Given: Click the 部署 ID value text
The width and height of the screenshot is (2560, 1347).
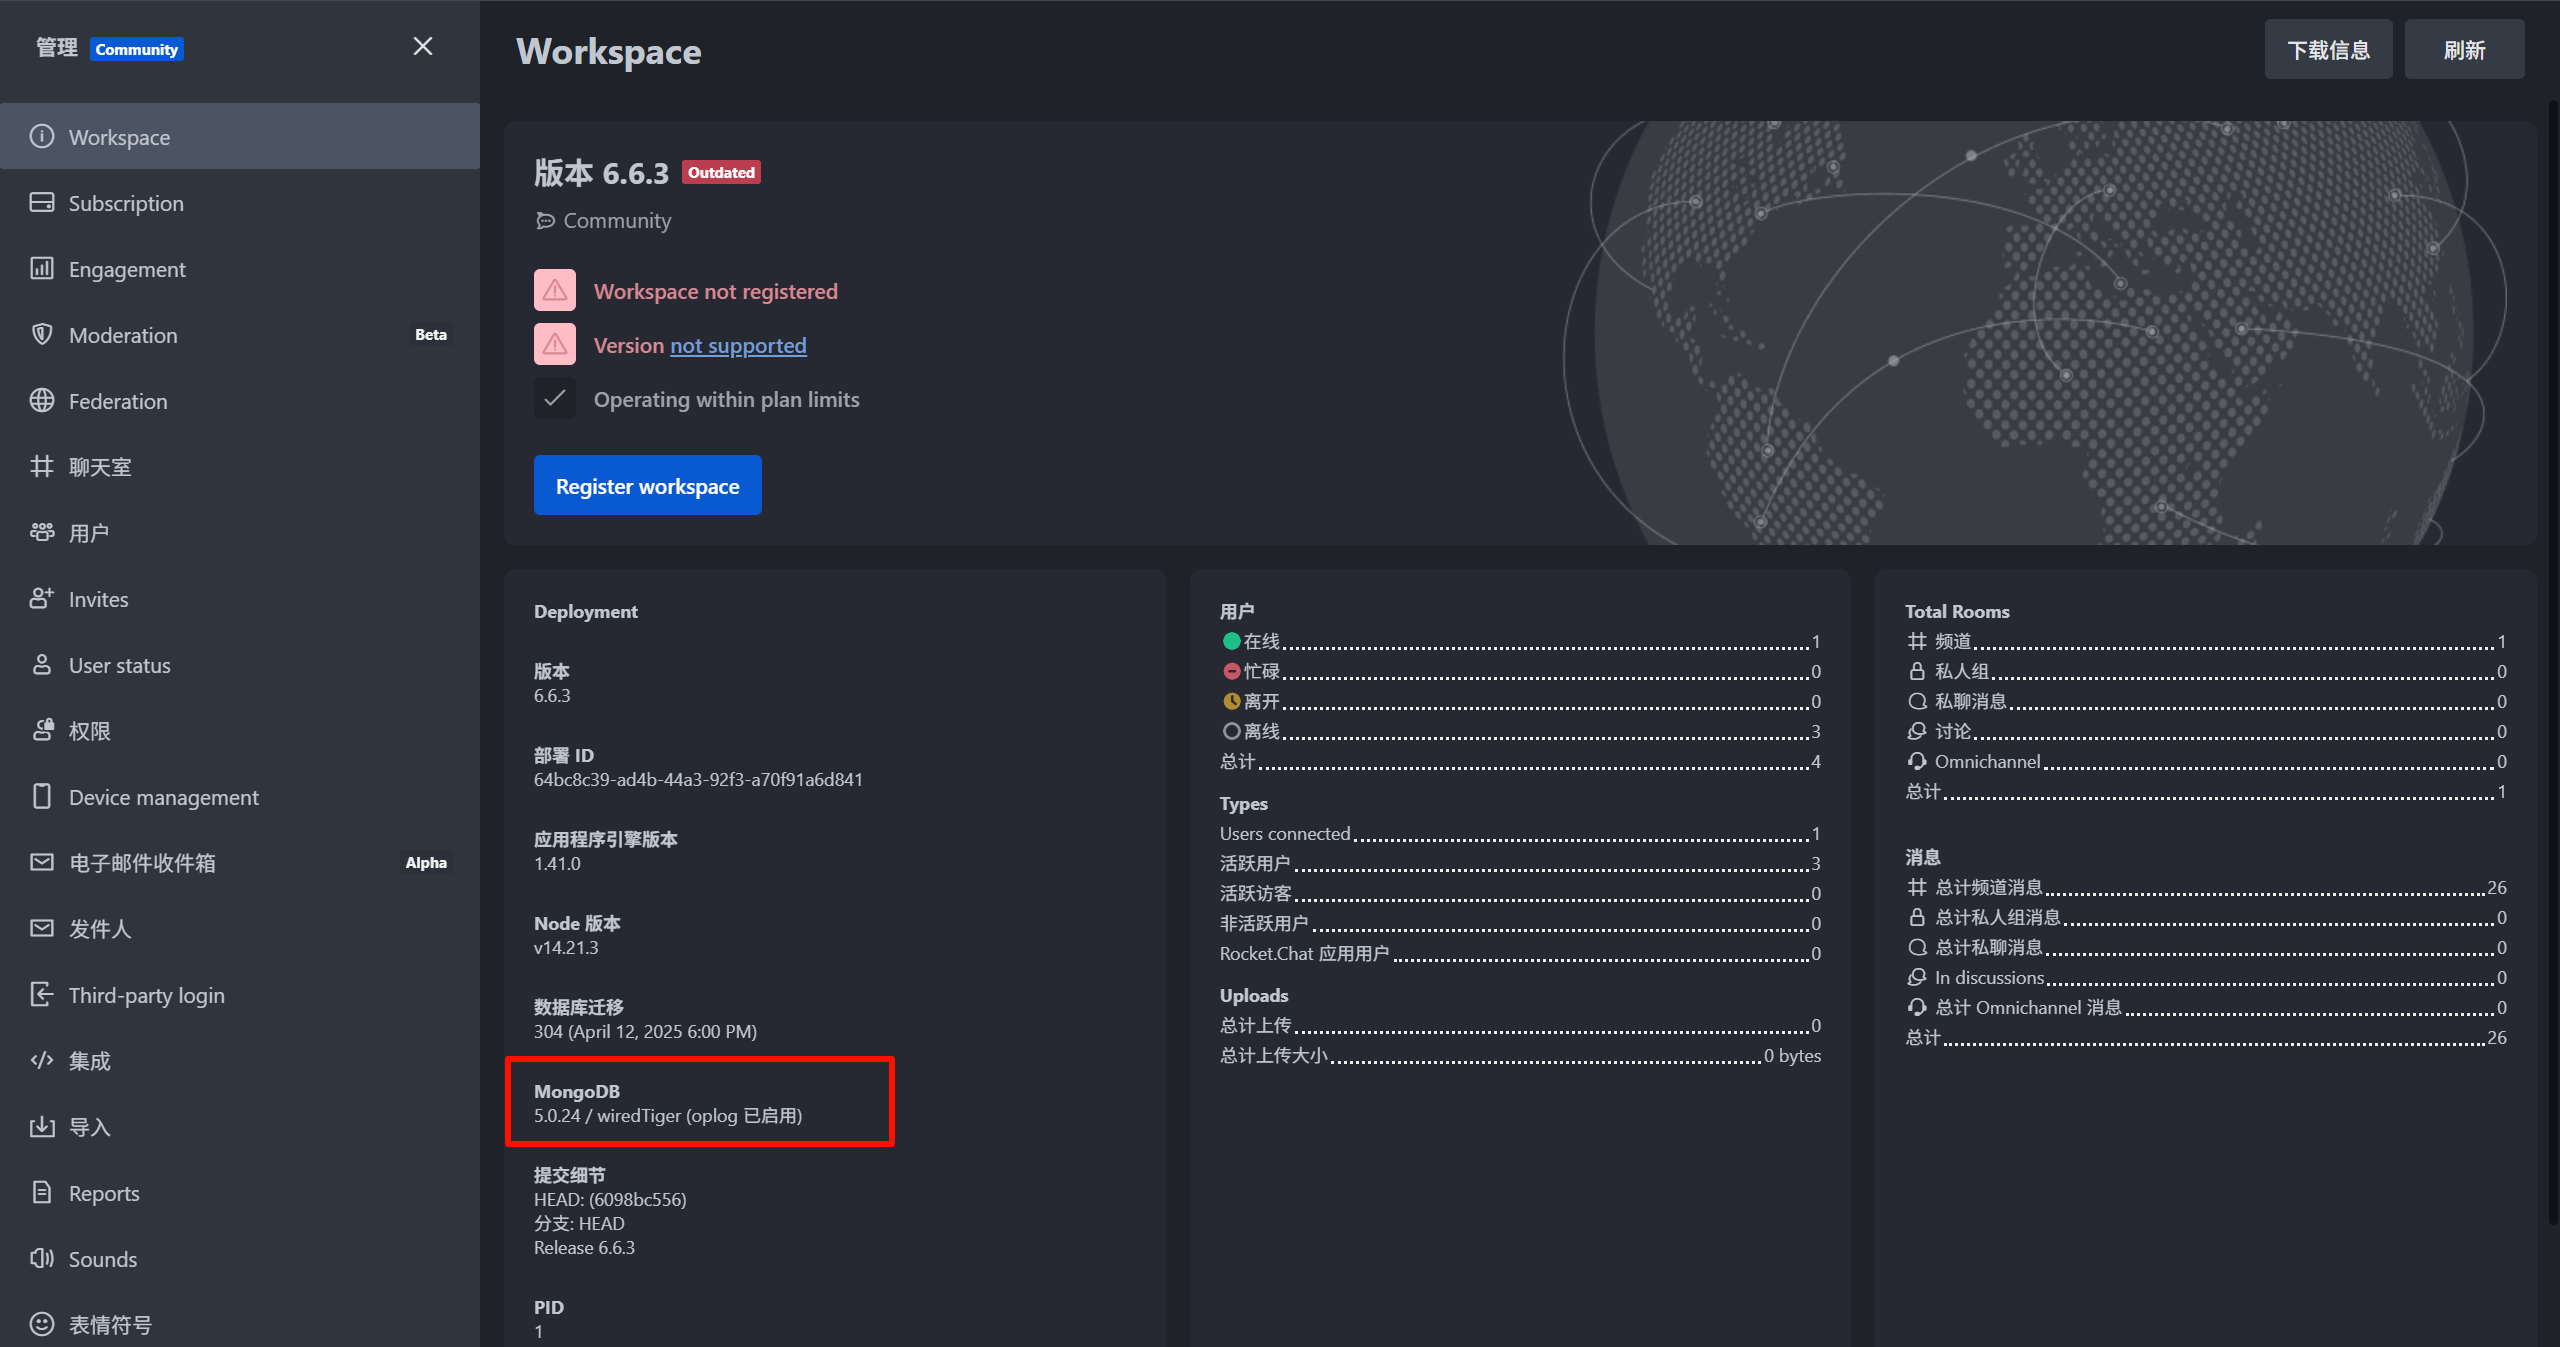Looking at the screenshot, I should tap(698, 779).
